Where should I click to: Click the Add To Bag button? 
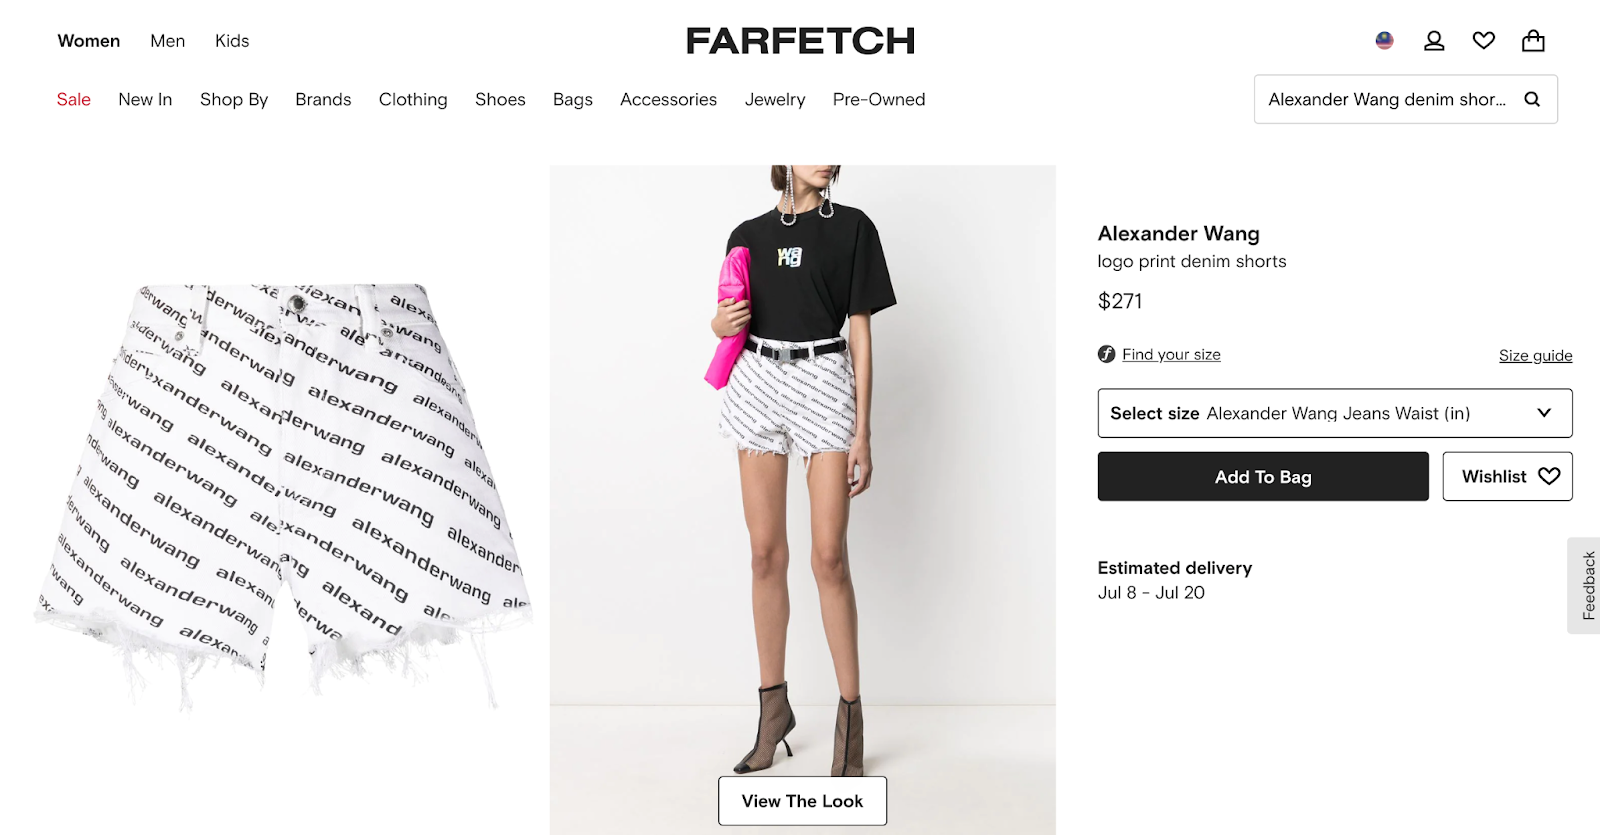pyautogui.click(x=1263, y=476)
